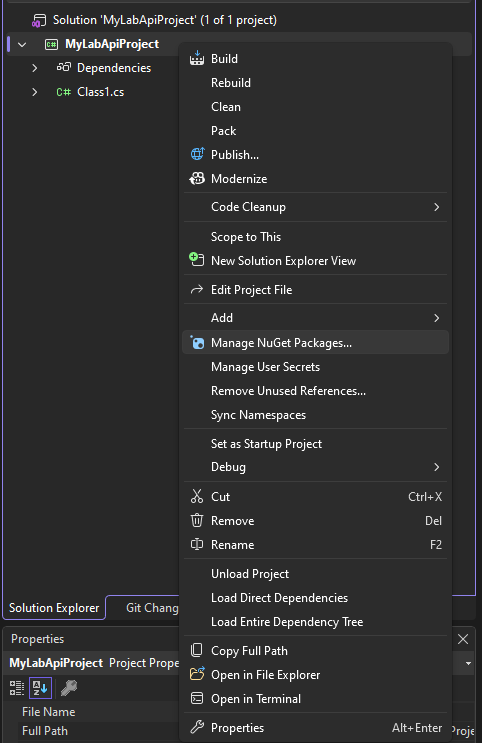Viewport: 482px width, 743px height.
Task: Click the Properties panel title
Action: point(37,639)
